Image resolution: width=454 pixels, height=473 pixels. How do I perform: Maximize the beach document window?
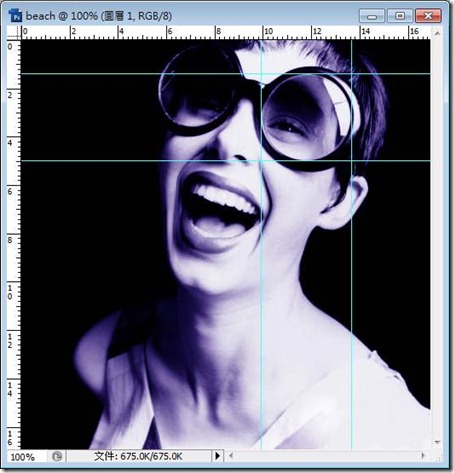pos(400,16)
